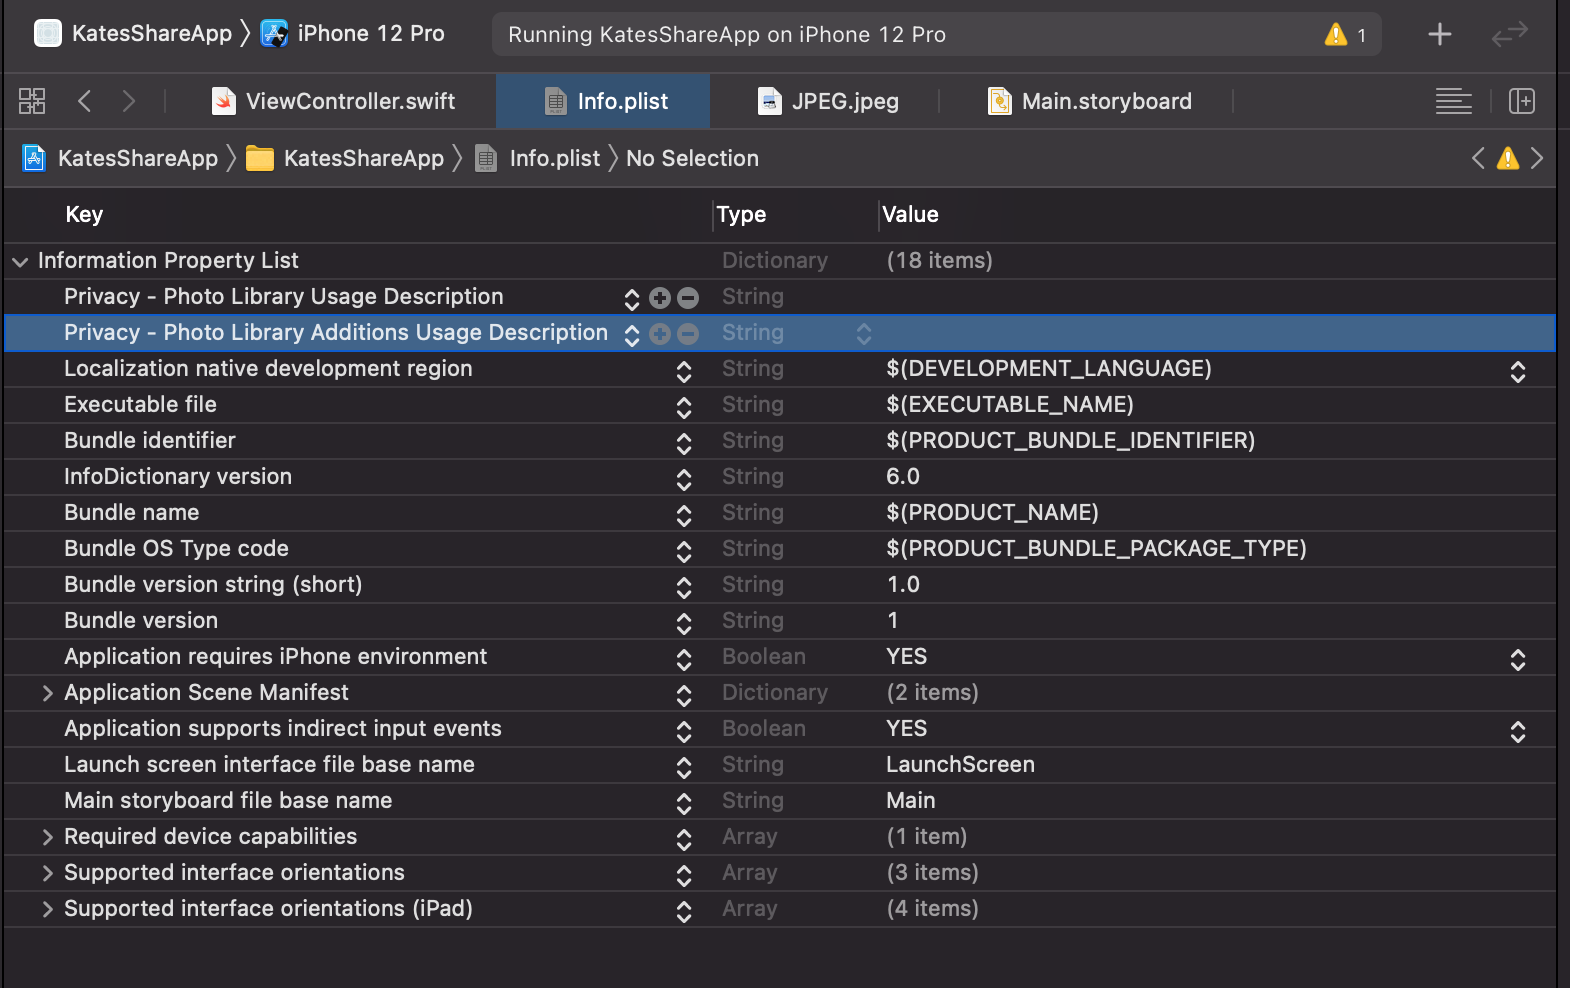The width and height of the screenshot is (1570, 988).
Task: Click the warning badge in activity bar
Action: (1346, 34)
